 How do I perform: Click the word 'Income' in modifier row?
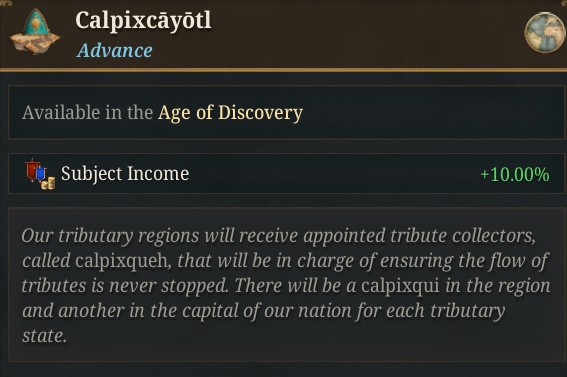158,173
